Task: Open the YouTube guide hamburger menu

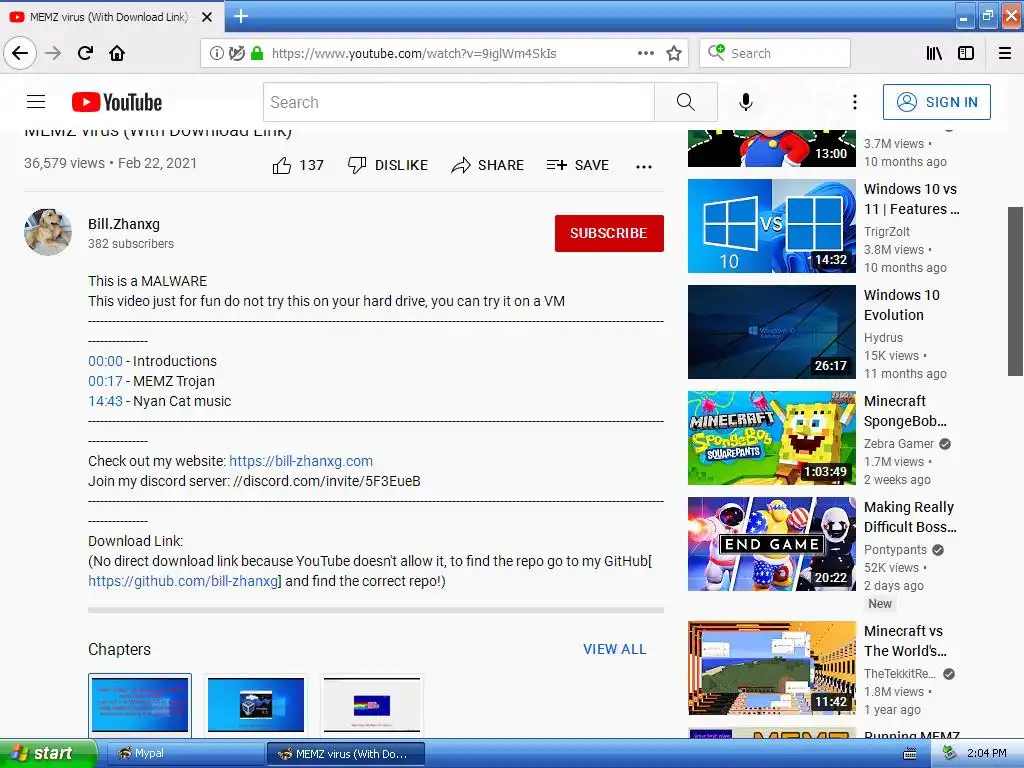Action: [36, 102]
